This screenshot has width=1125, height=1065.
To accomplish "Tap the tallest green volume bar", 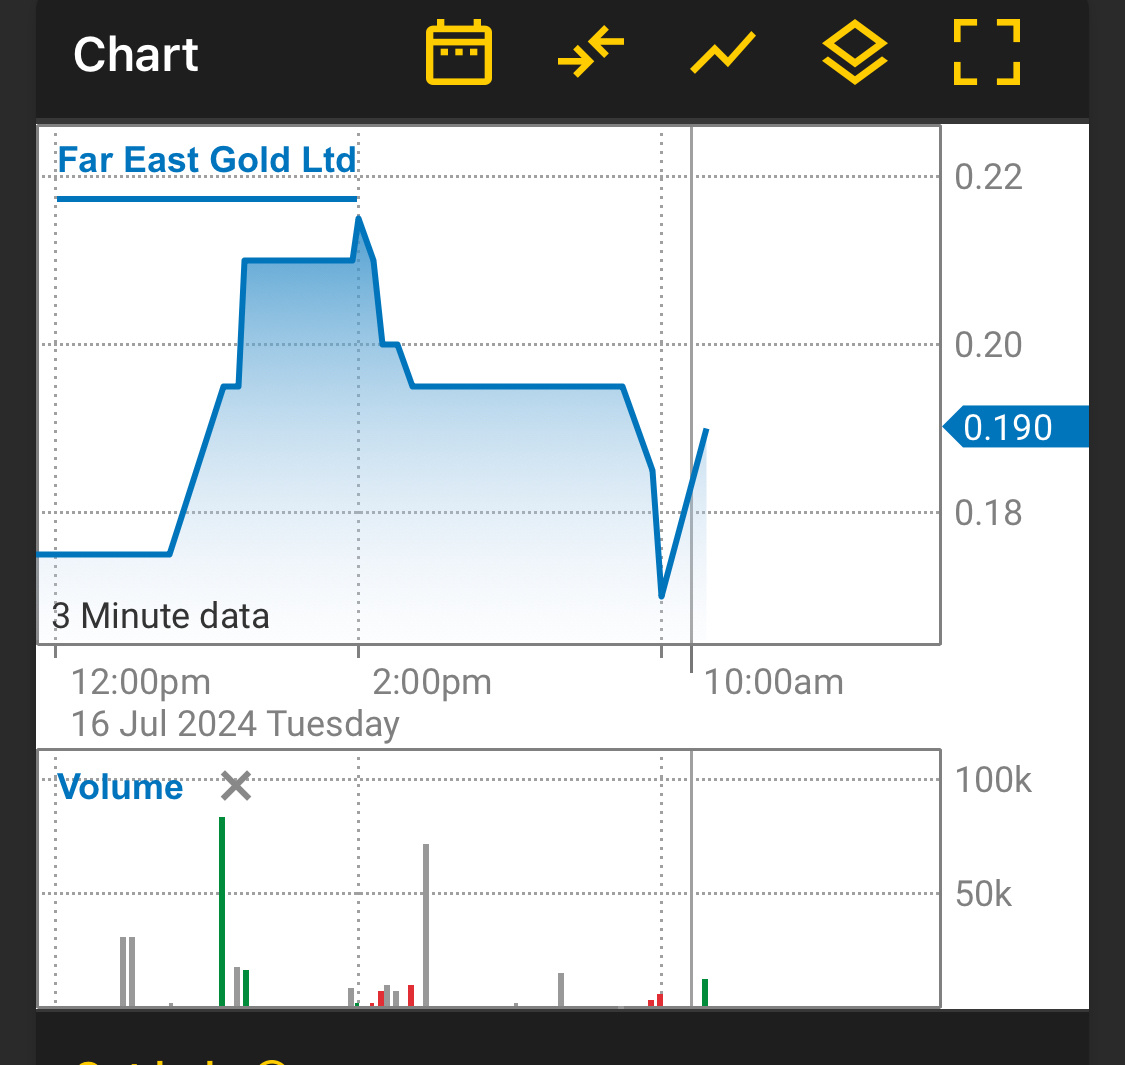I will 222,911.
